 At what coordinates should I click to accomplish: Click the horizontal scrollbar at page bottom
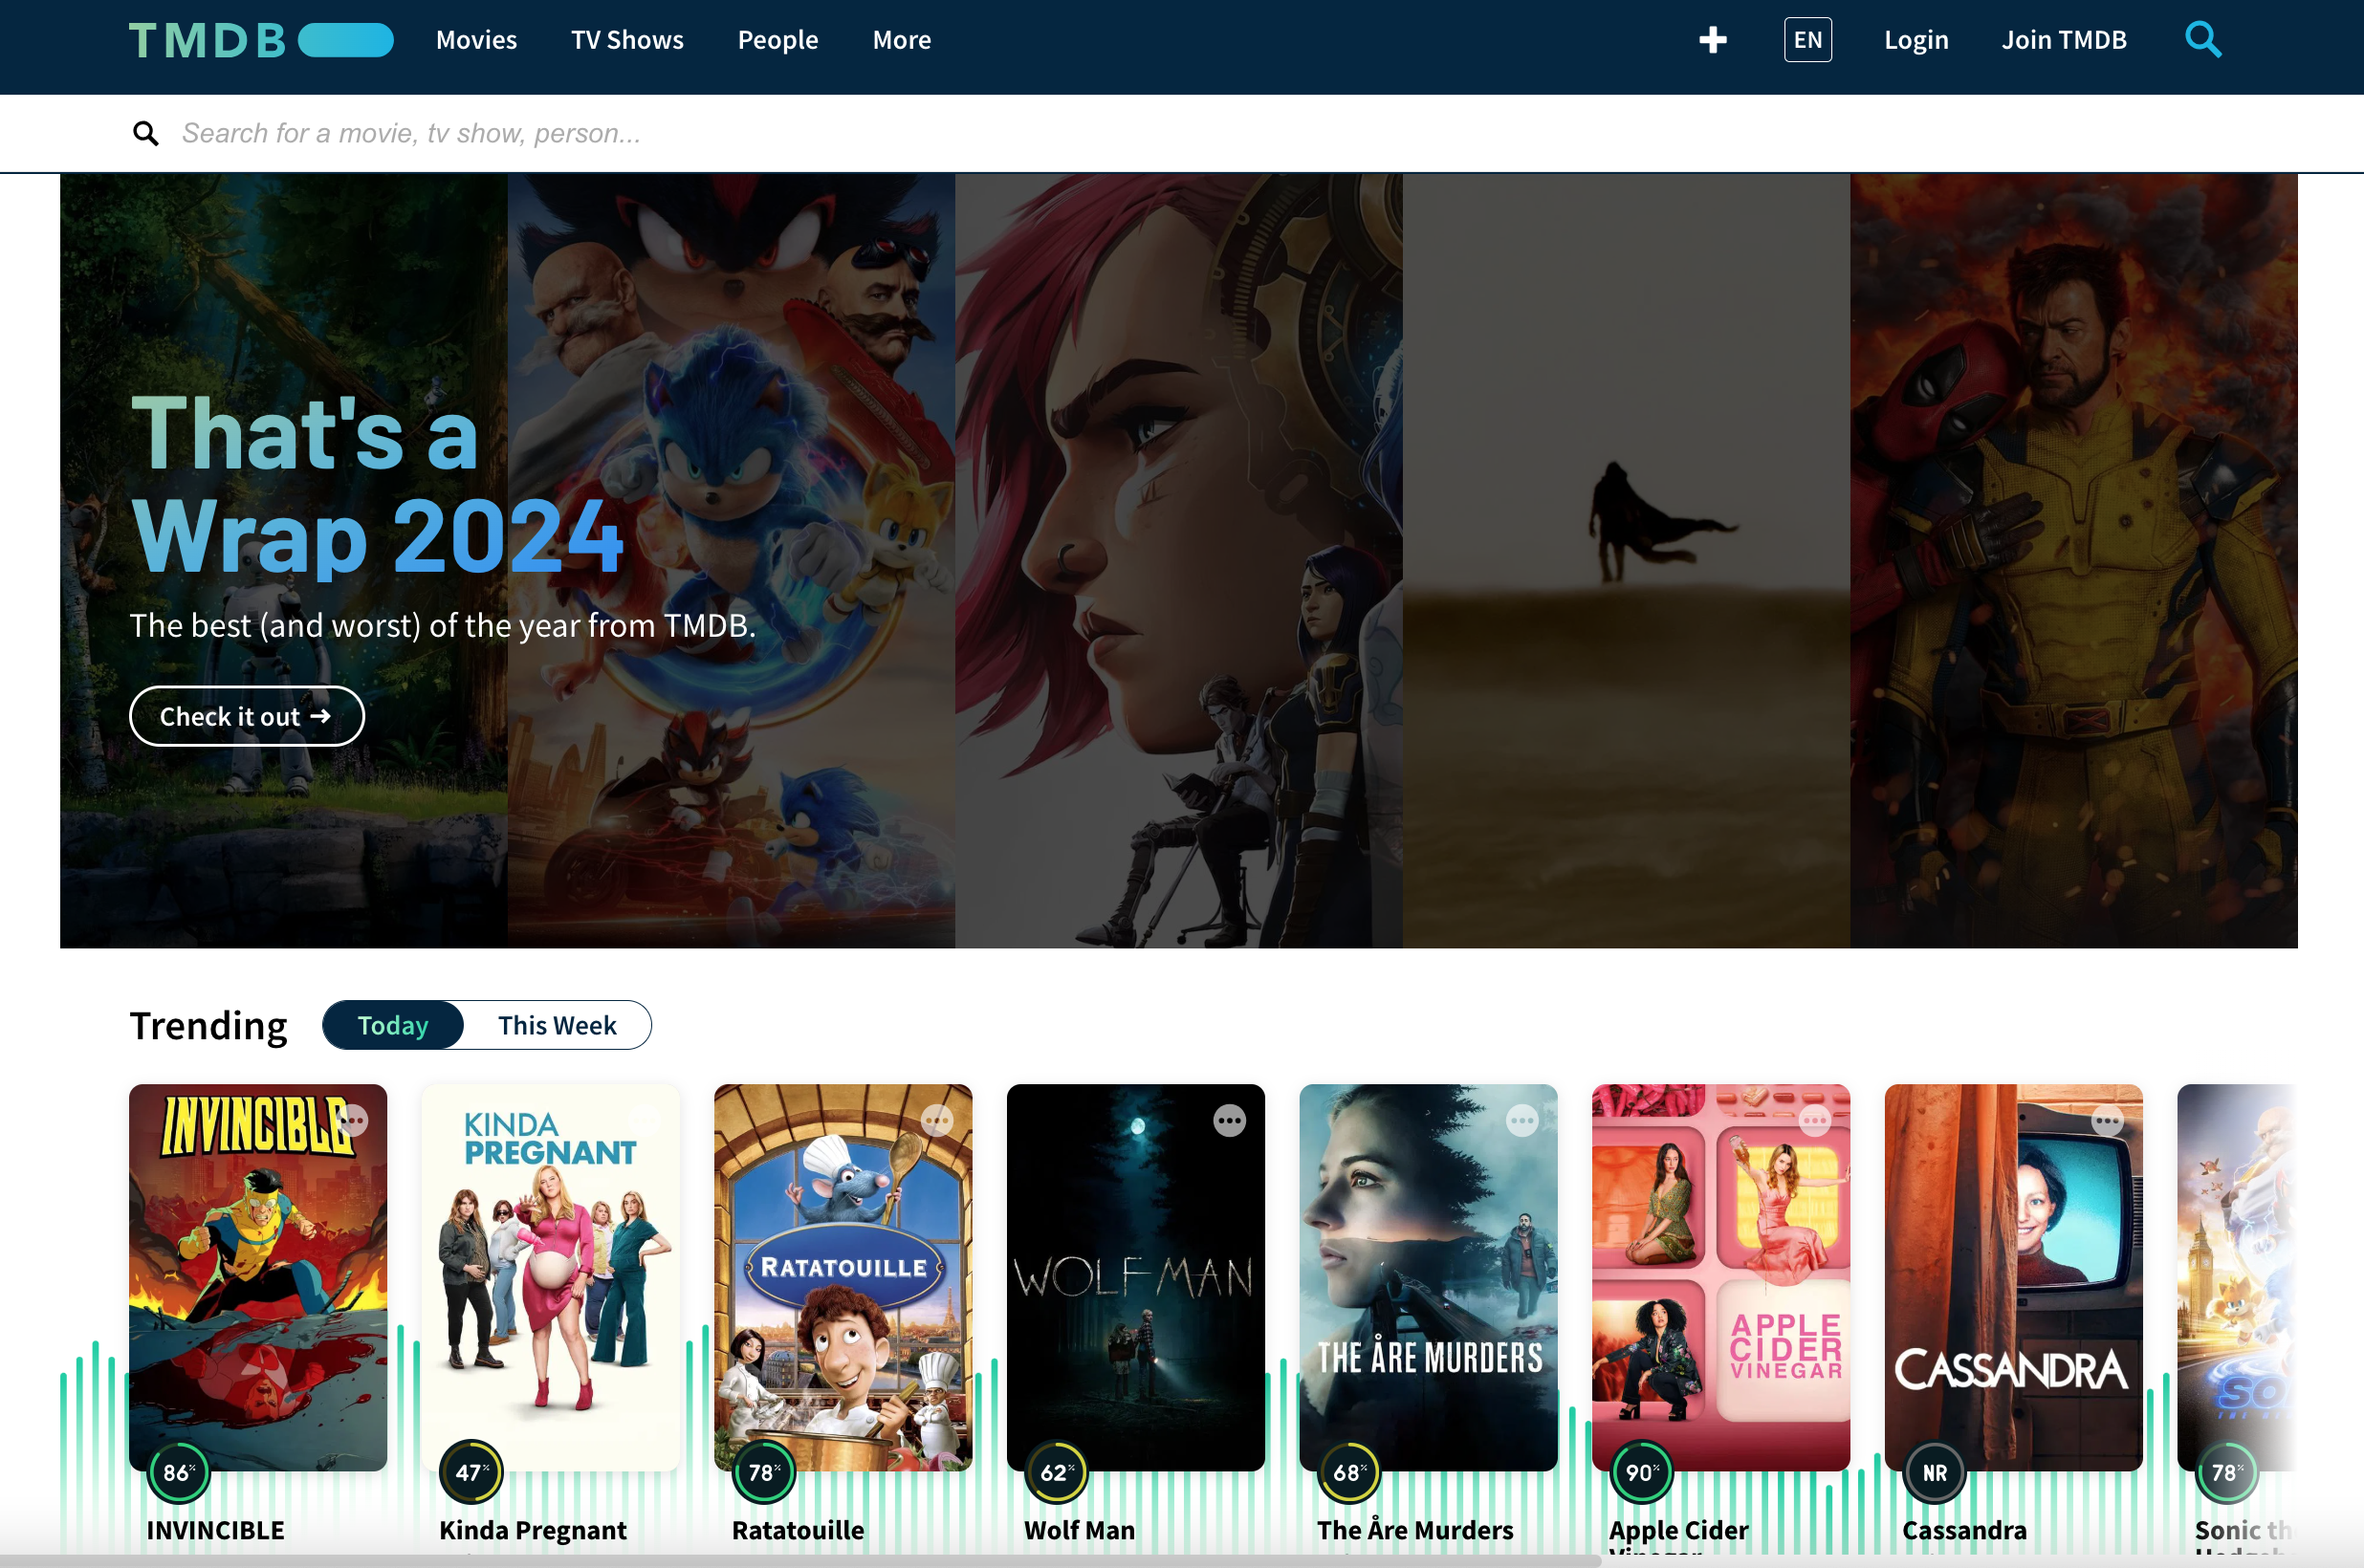(x=800, y=1560)
